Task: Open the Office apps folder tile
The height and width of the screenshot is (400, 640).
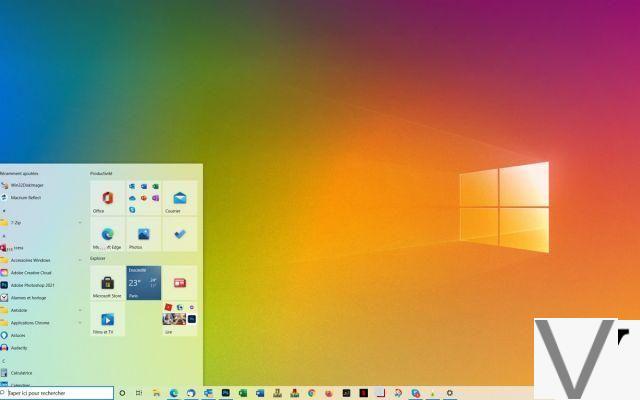Action: (x=143, y=198)
